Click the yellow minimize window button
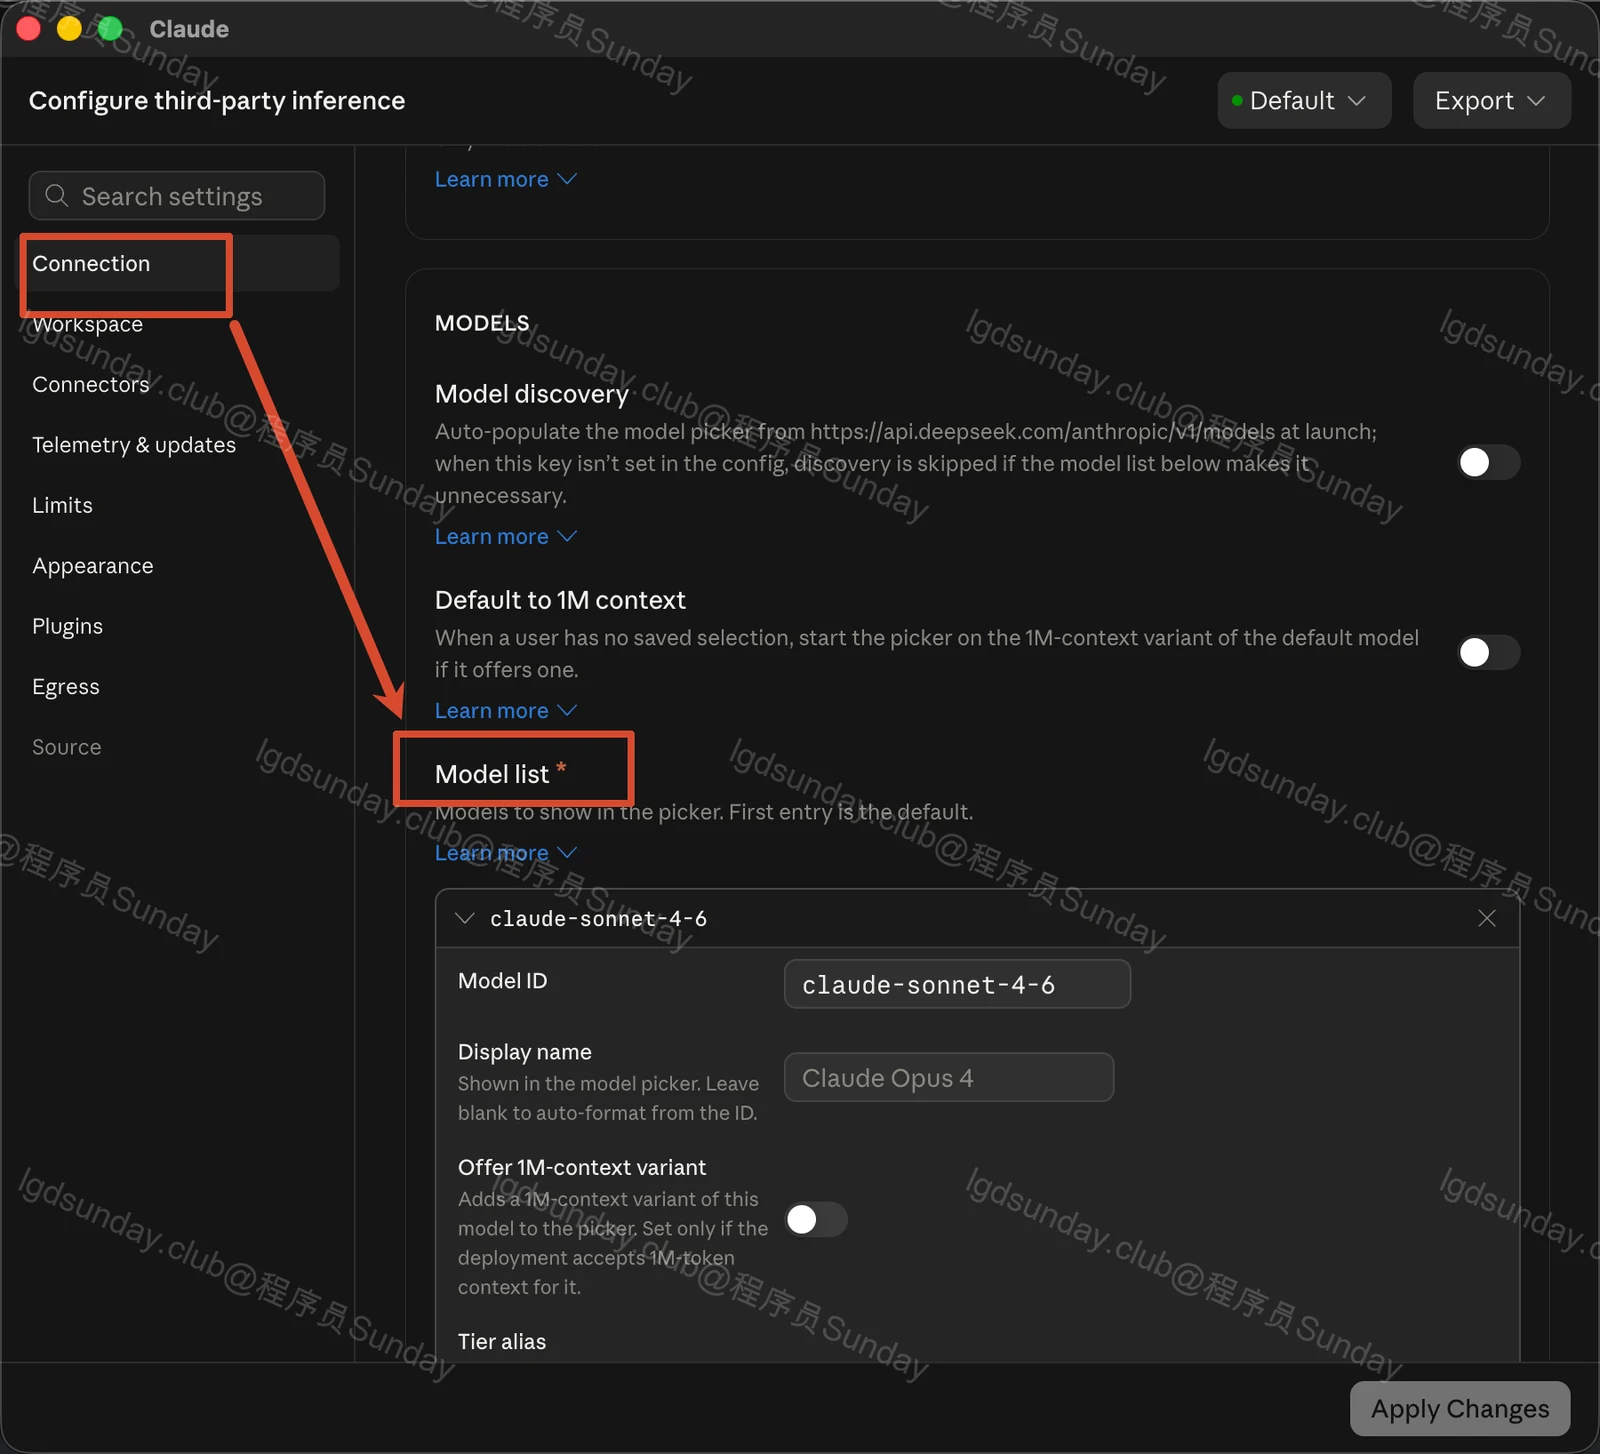 69,28
